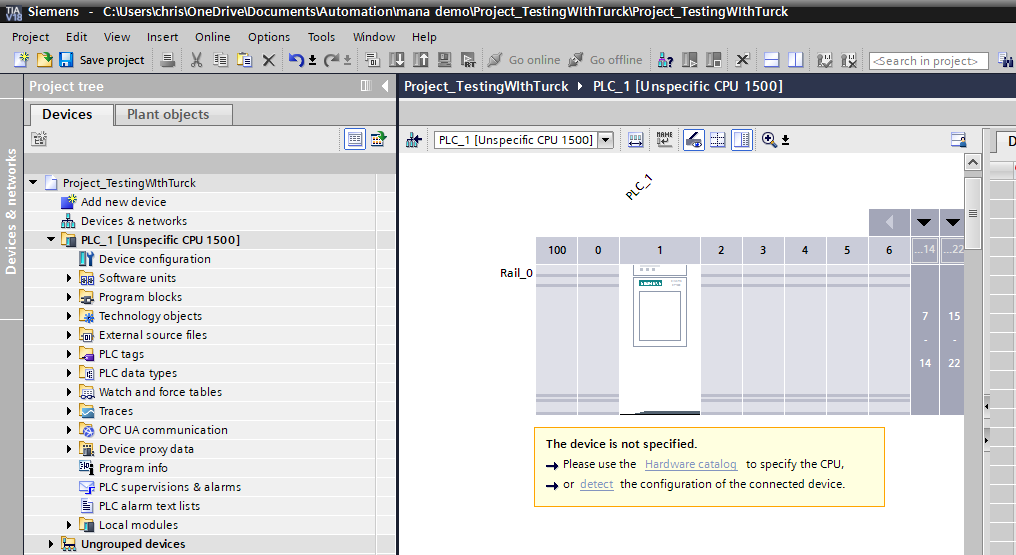Click the Accessible devices icon
1016x555 pixels.
(665, 60)
